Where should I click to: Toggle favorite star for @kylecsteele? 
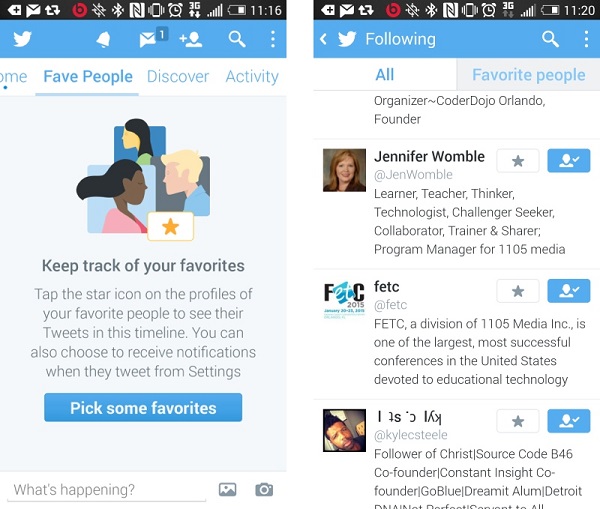(x=518, y=421)
